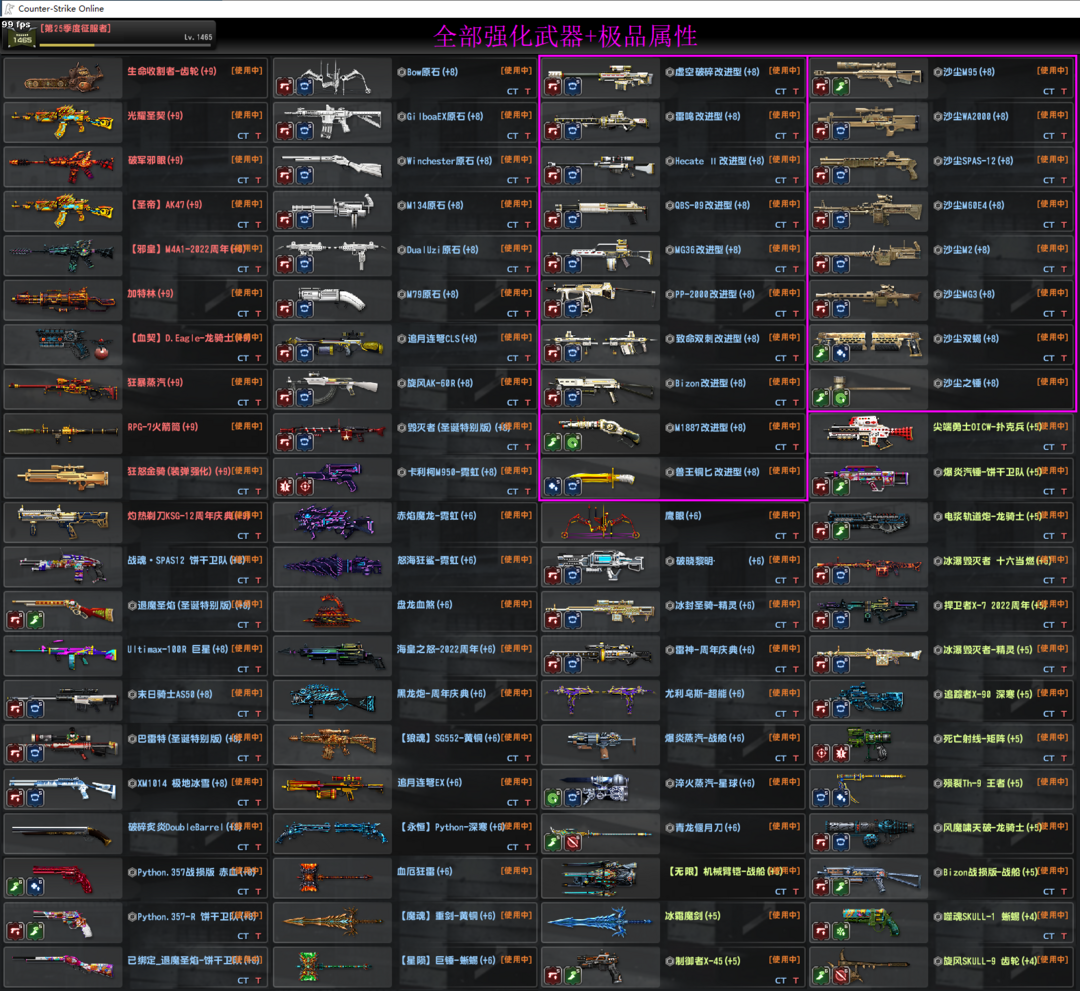Screen dimensions: 1080x991
Task: Click 使用中 status on 生命收割者-齿轮
Action: click(x=247, y=70)
